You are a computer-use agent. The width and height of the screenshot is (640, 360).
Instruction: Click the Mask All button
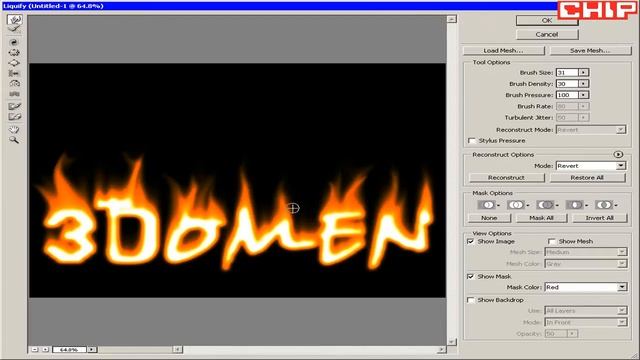click(541, 218)
